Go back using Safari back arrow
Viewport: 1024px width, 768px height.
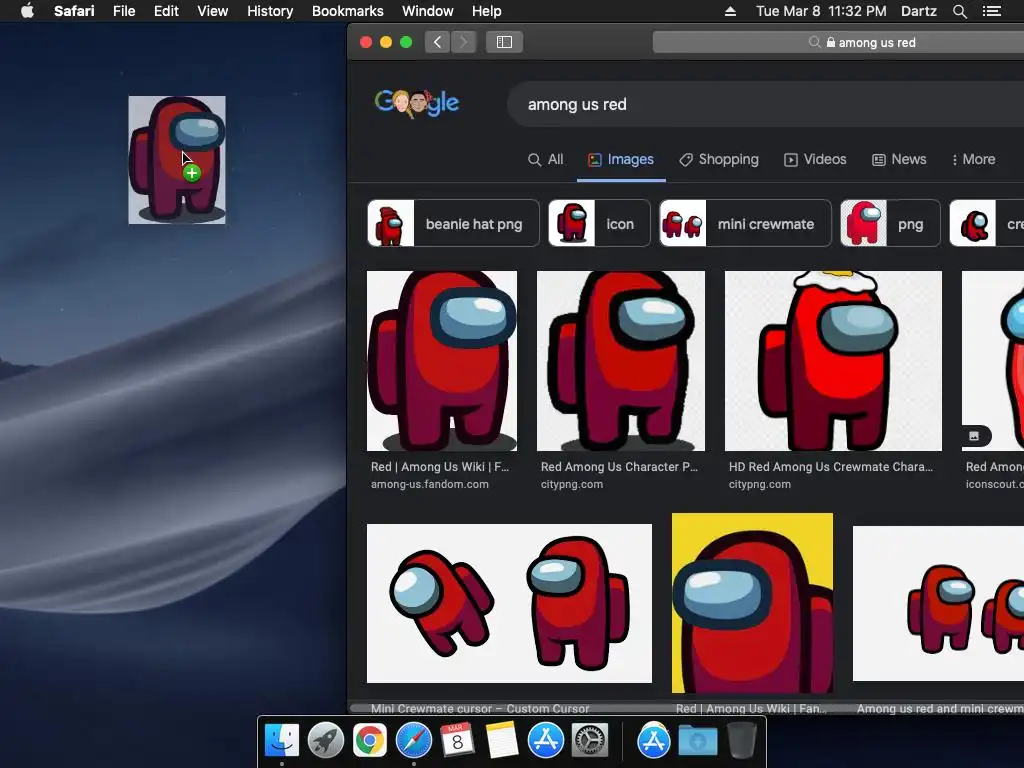pyautogui.click(x=437, y=42)
